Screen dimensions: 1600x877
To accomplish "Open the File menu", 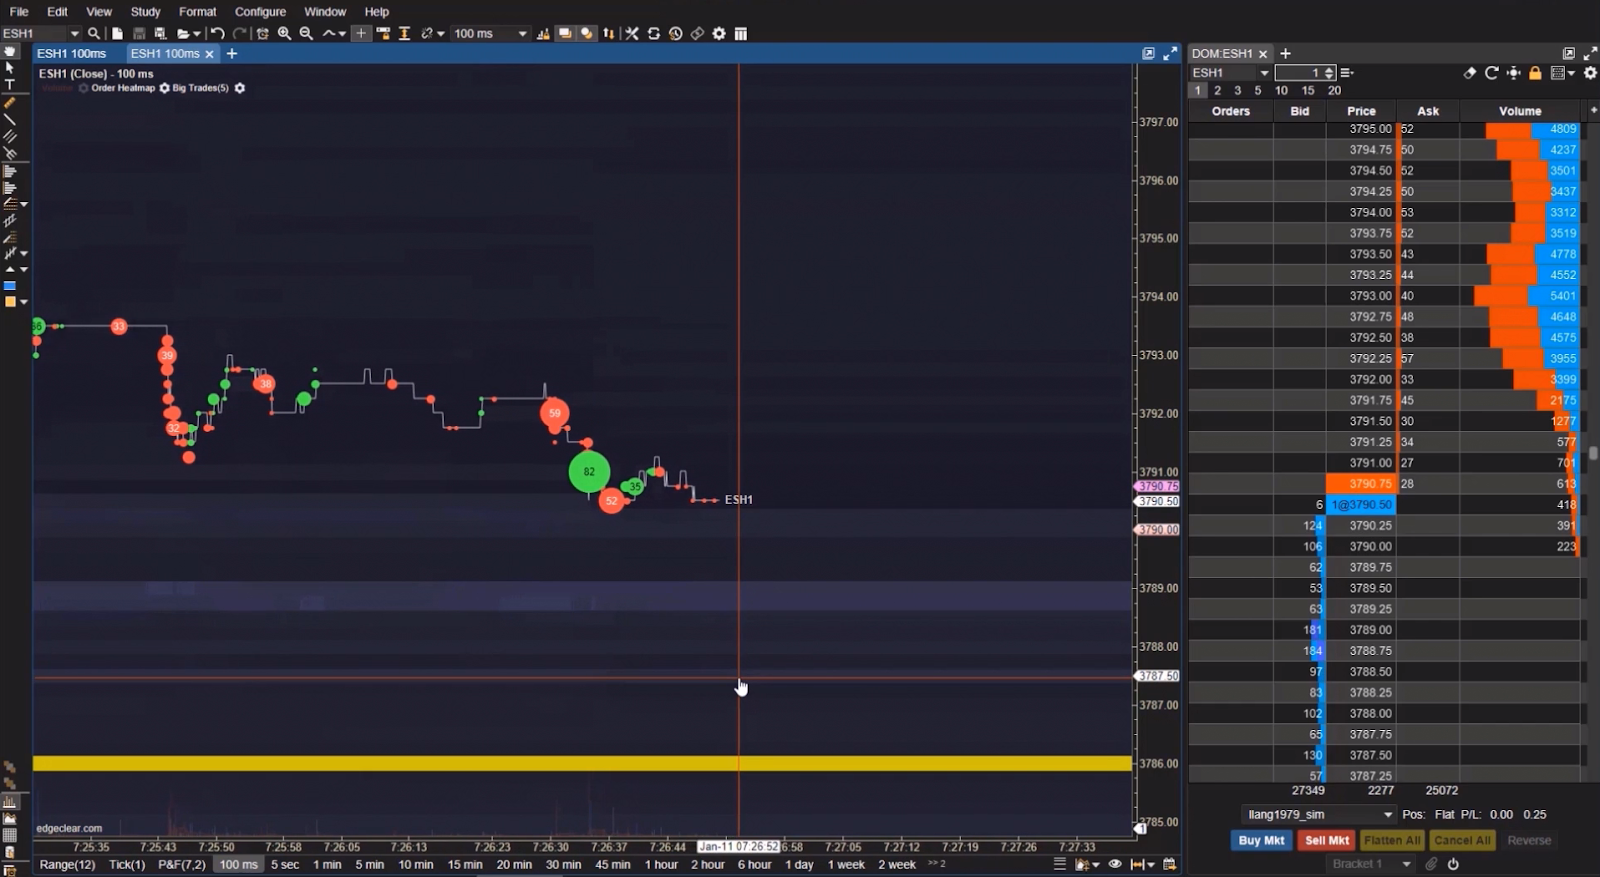I will tap(19, 11).
